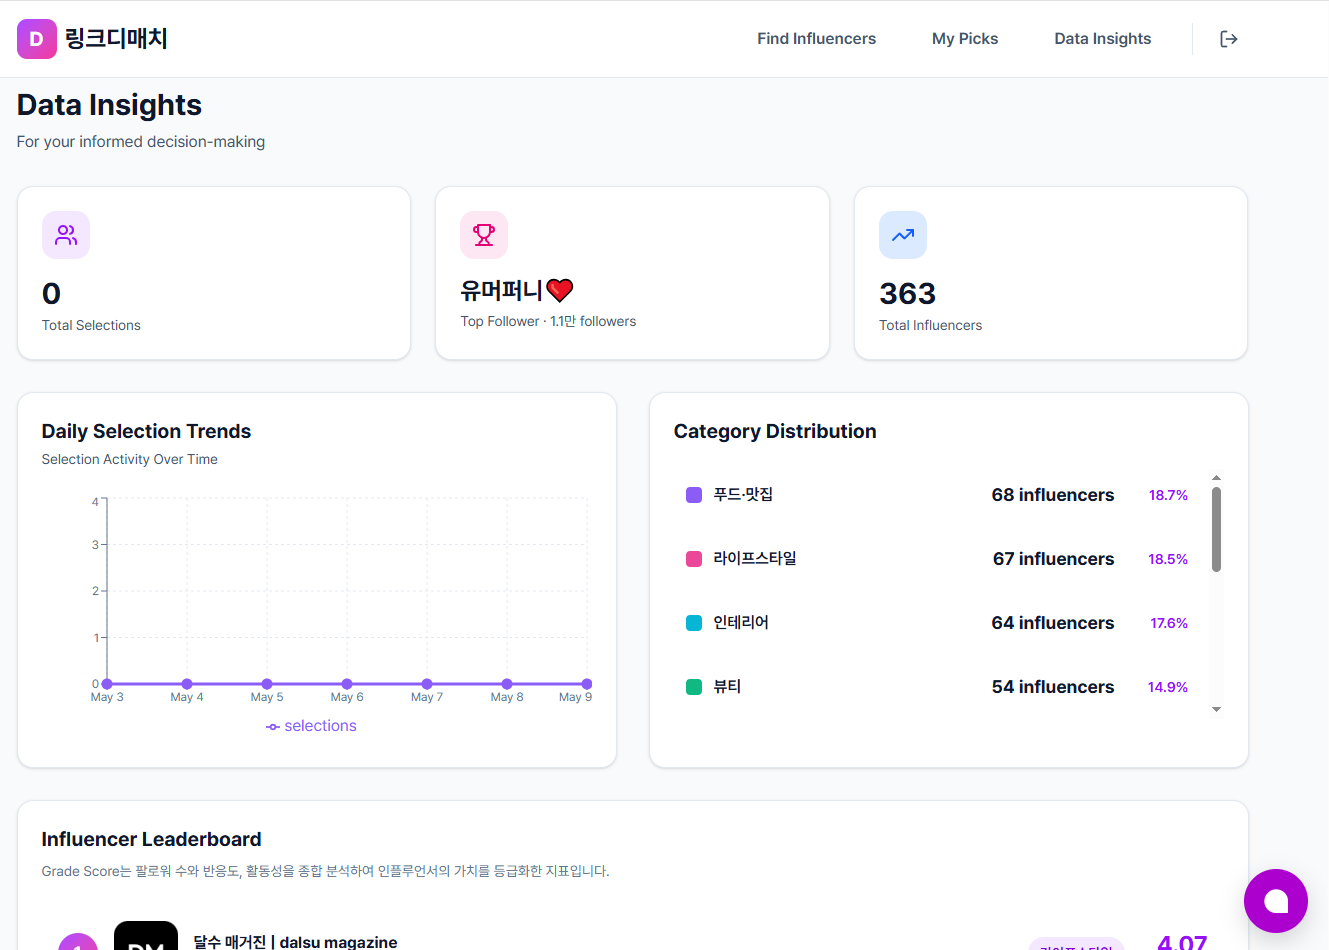
Task: Click the Total Selections users icon
Action: point(66,235)
